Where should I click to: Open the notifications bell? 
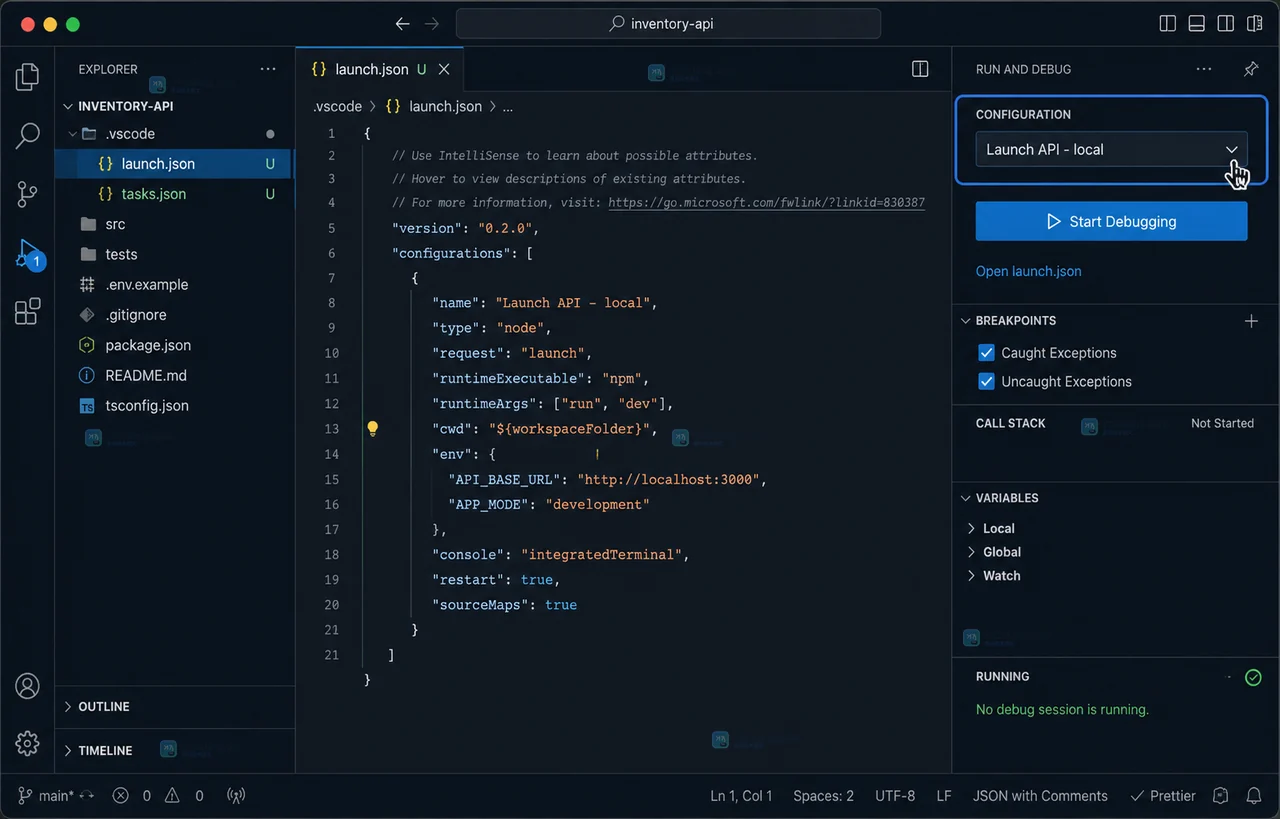1253,796
